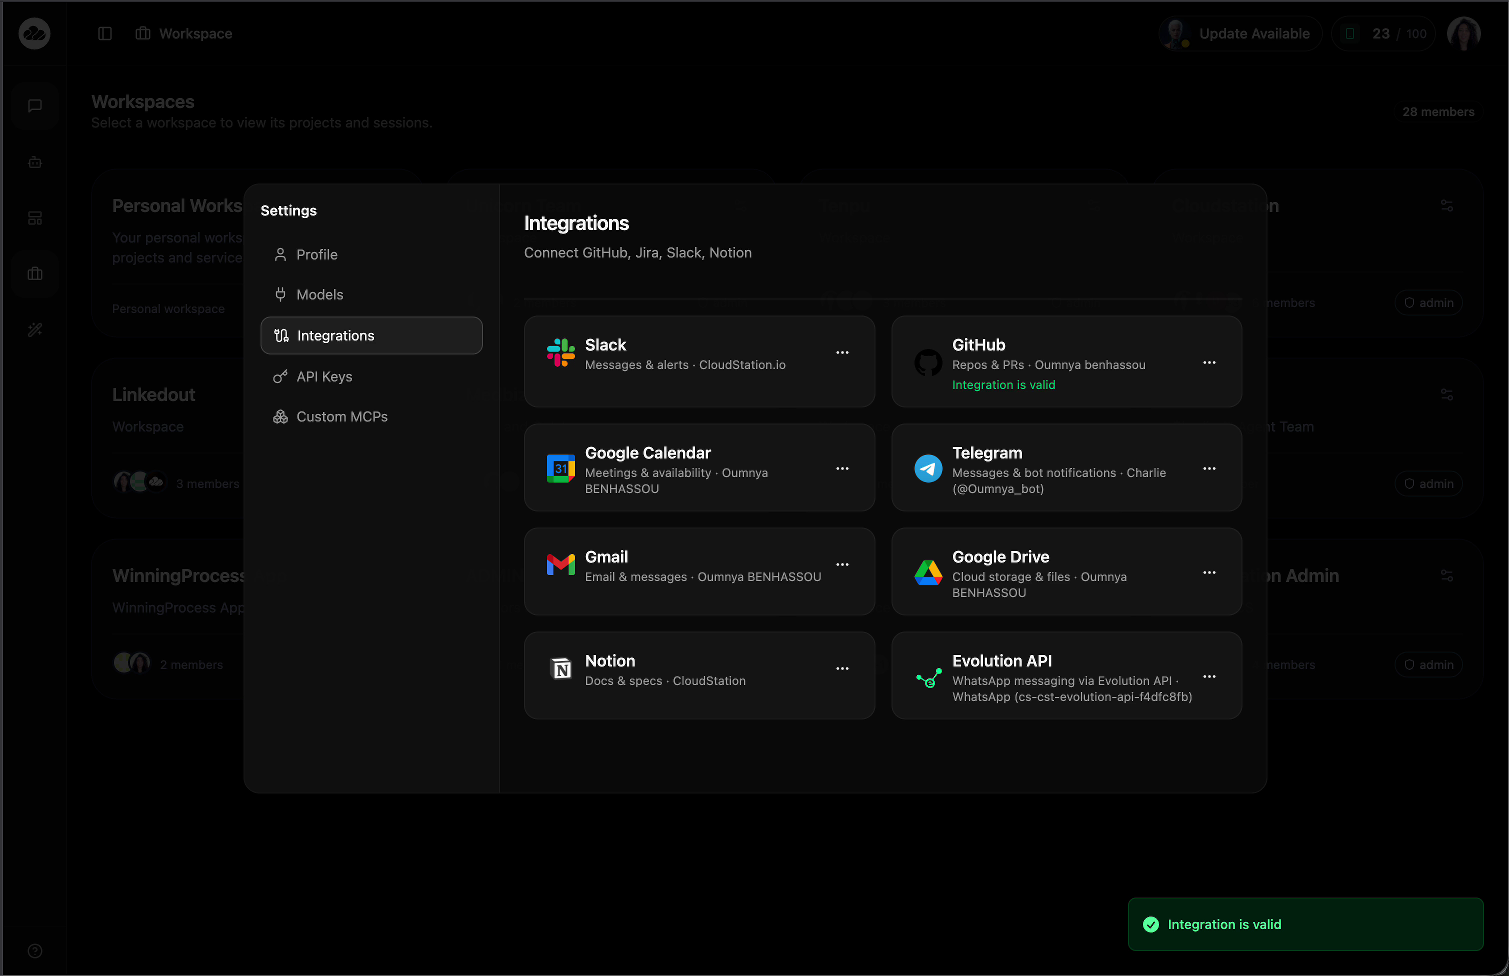Open settings sliders icon on the Admin workspace card
The height and width of the screenshot is (976, 1509).
(x=1447, y=576)
